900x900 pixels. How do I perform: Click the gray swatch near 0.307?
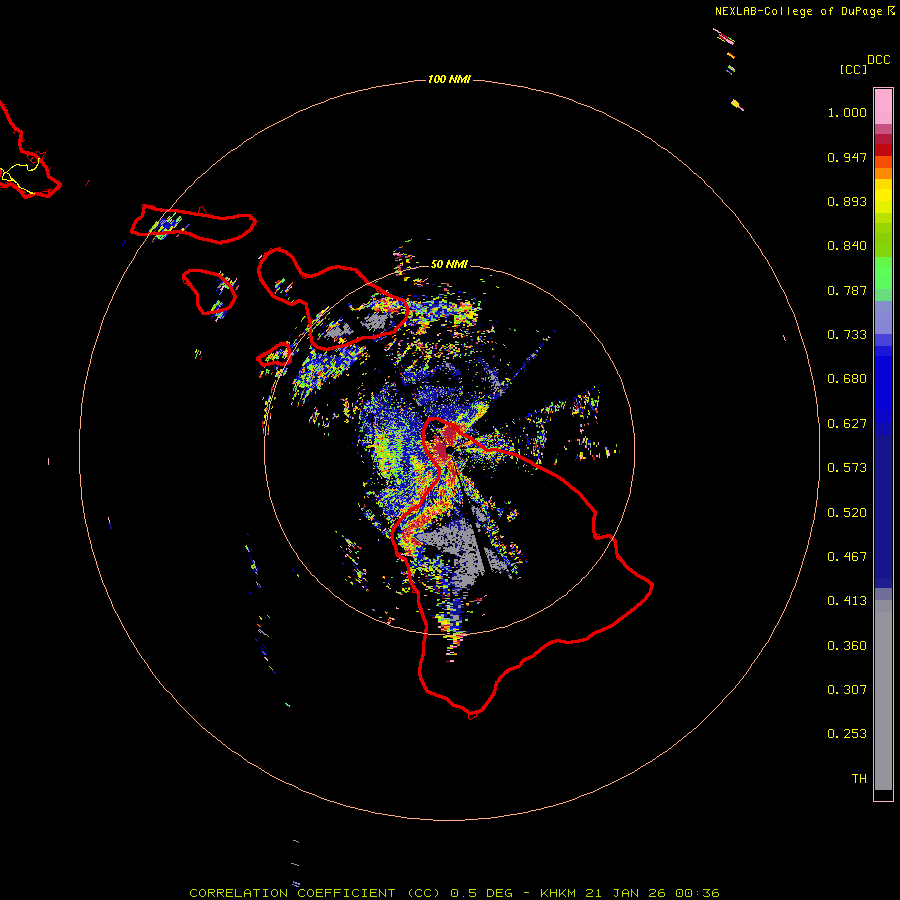pyautogui.click(x=883, y=695)
